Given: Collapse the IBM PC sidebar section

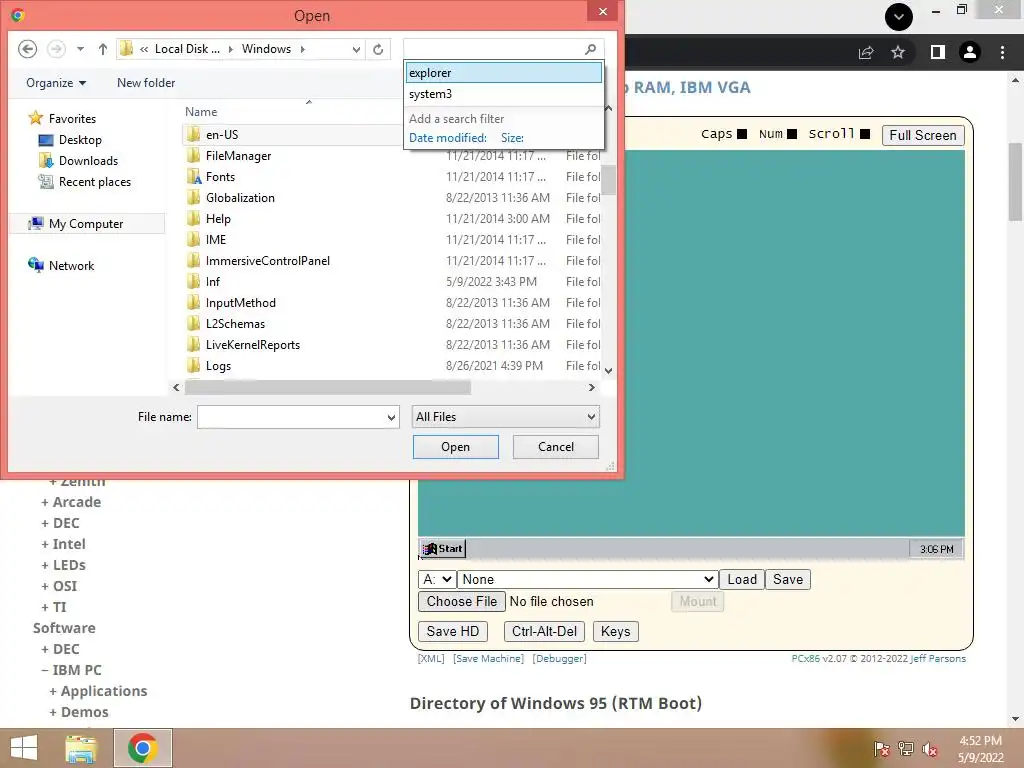Looking at the screenshot, I should point(71,670).
